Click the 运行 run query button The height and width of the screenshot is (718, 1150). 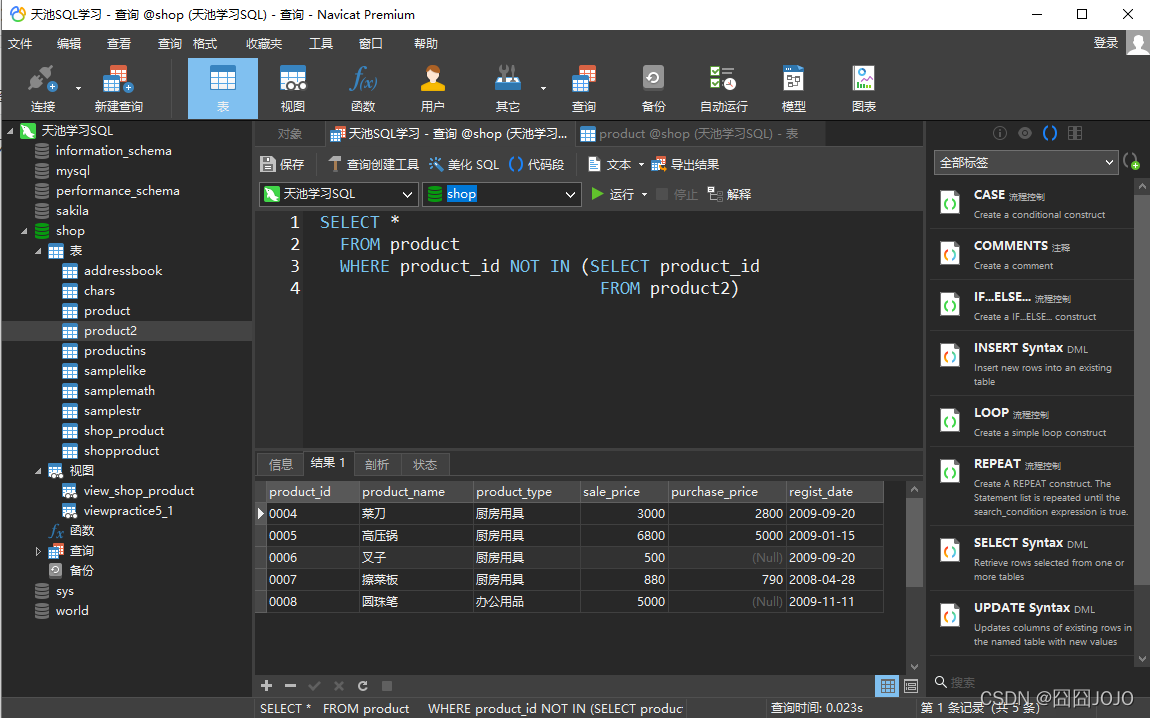pos(613,194)
